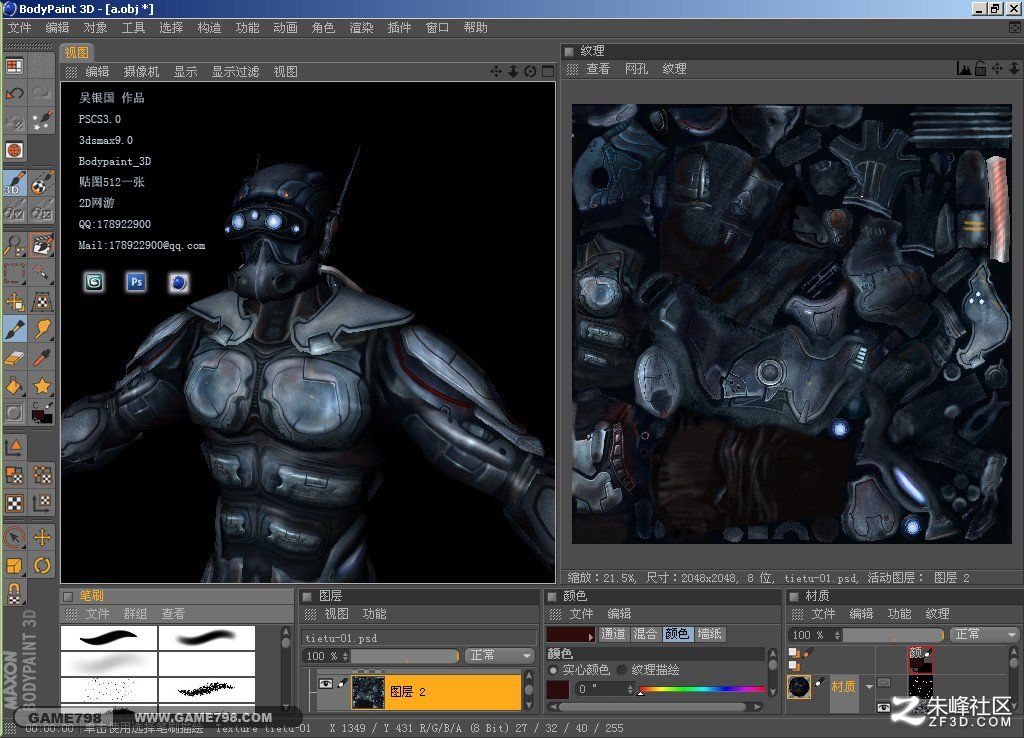This screenshot has width=1024, height=738.
Task: Select the magic wand tool
Action: tap(42, 272)
